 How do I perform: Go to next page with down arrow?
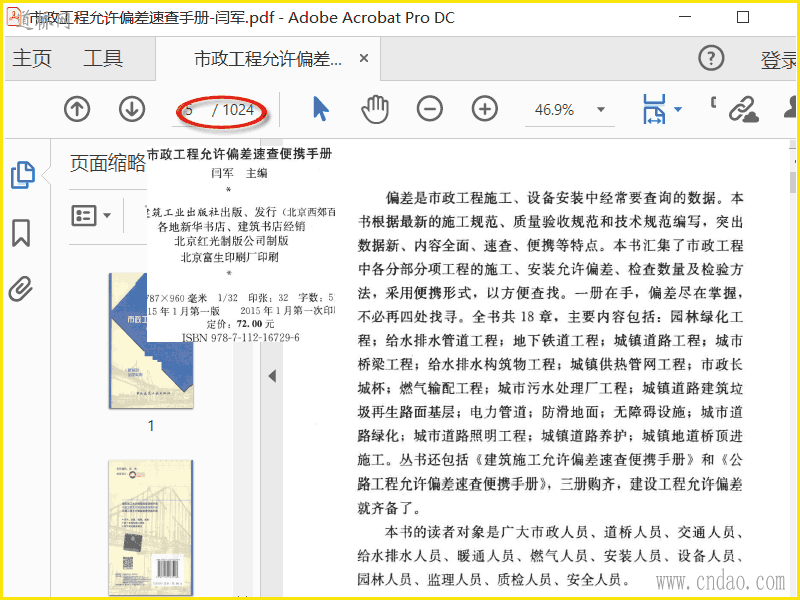click(132, 109)
